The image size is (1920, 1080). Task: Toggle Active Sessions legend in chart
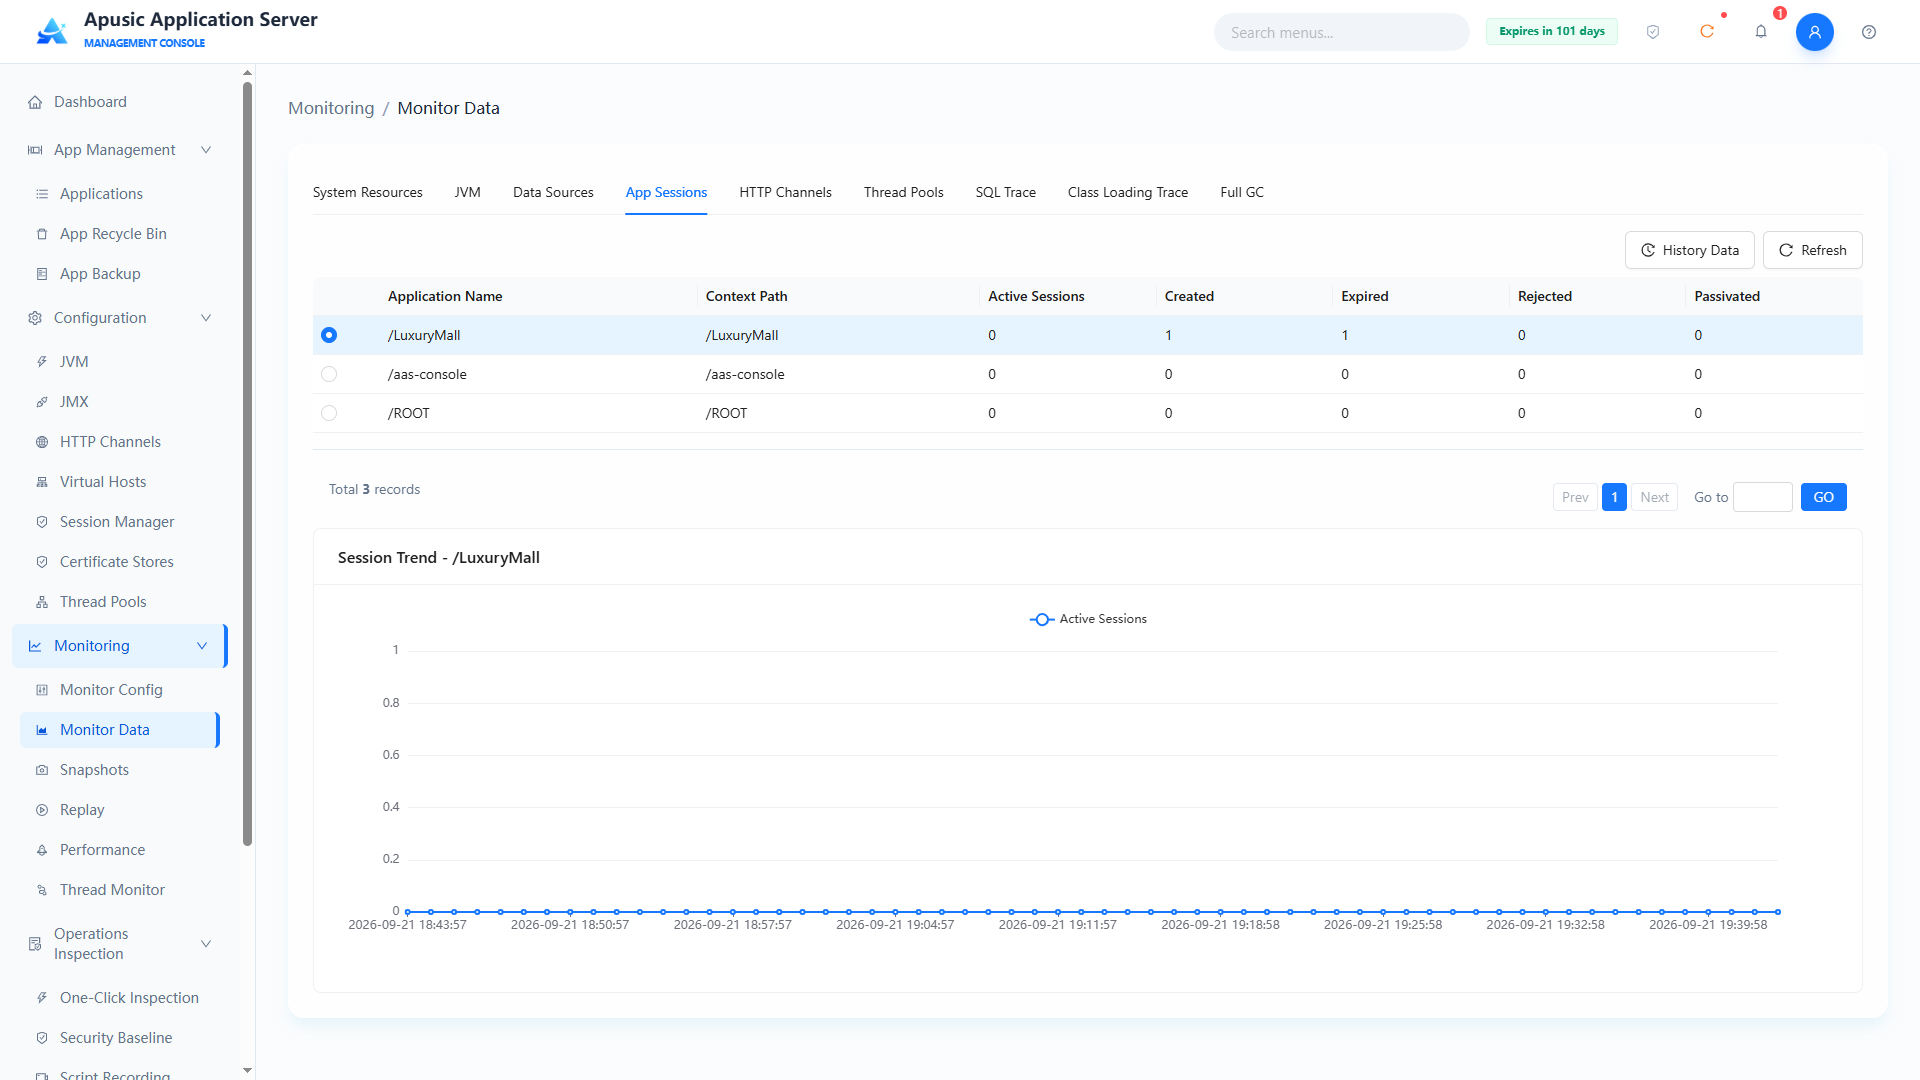1088,619
